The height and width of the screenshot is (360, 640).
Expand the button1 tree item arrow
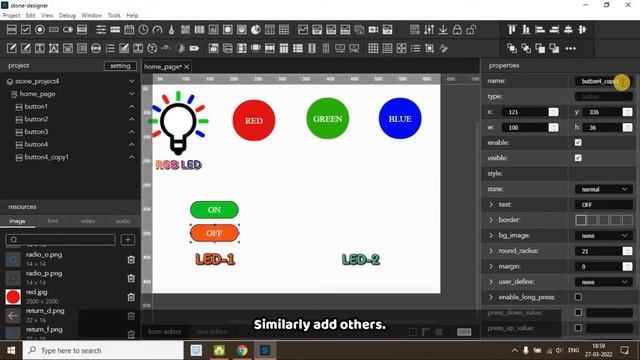click(131, 107)
